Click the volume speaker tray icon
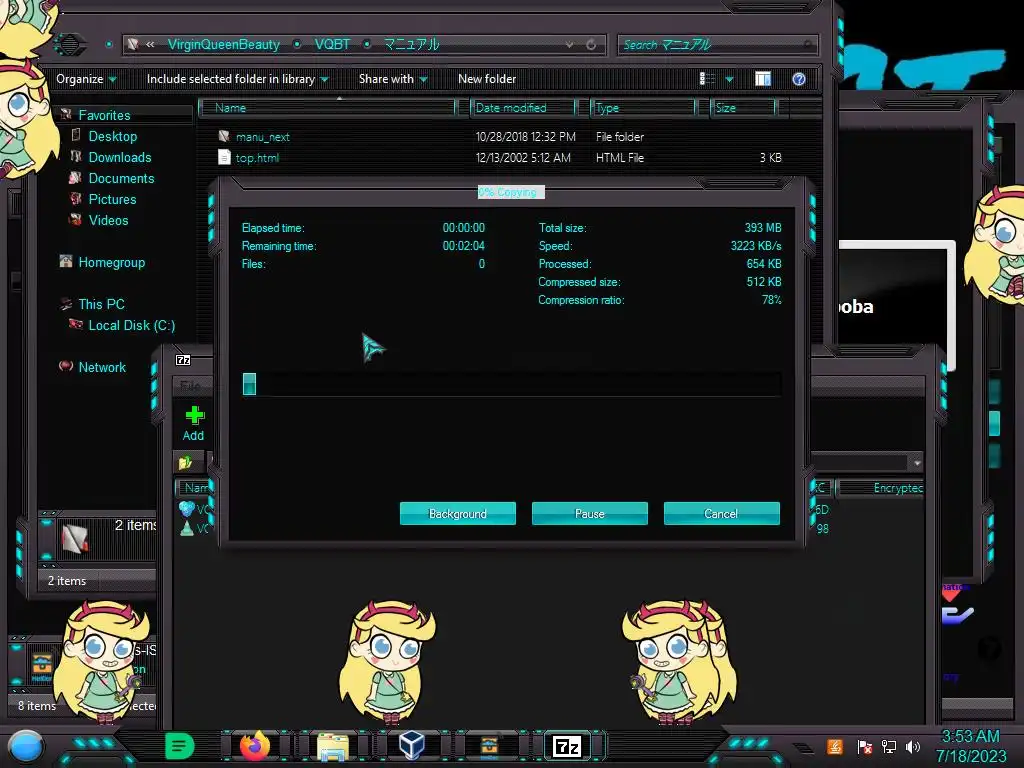This screenshot has height=768, width=1024. (x=913, y=746)
